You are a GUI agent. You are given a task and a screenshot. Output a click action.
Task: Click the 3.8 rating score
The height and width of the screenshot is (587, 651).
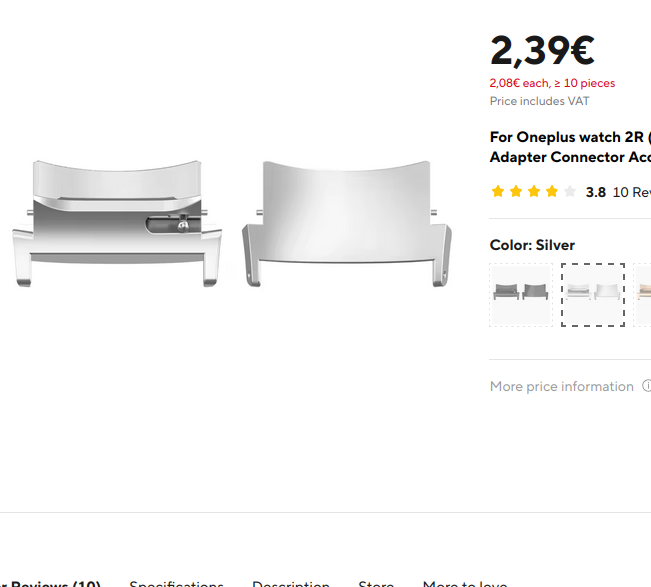[595, 192]
